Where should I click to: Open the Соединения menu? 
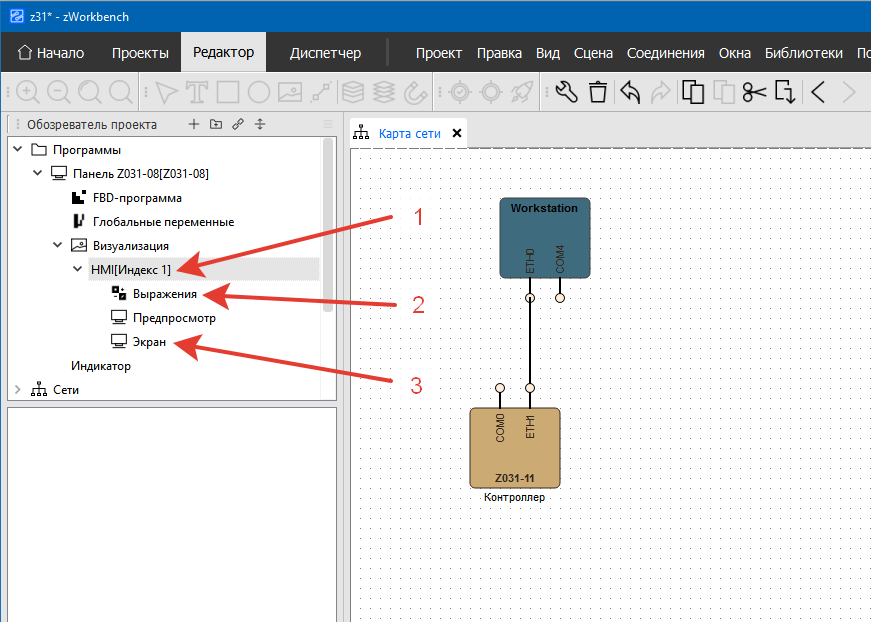coord(665,53)
